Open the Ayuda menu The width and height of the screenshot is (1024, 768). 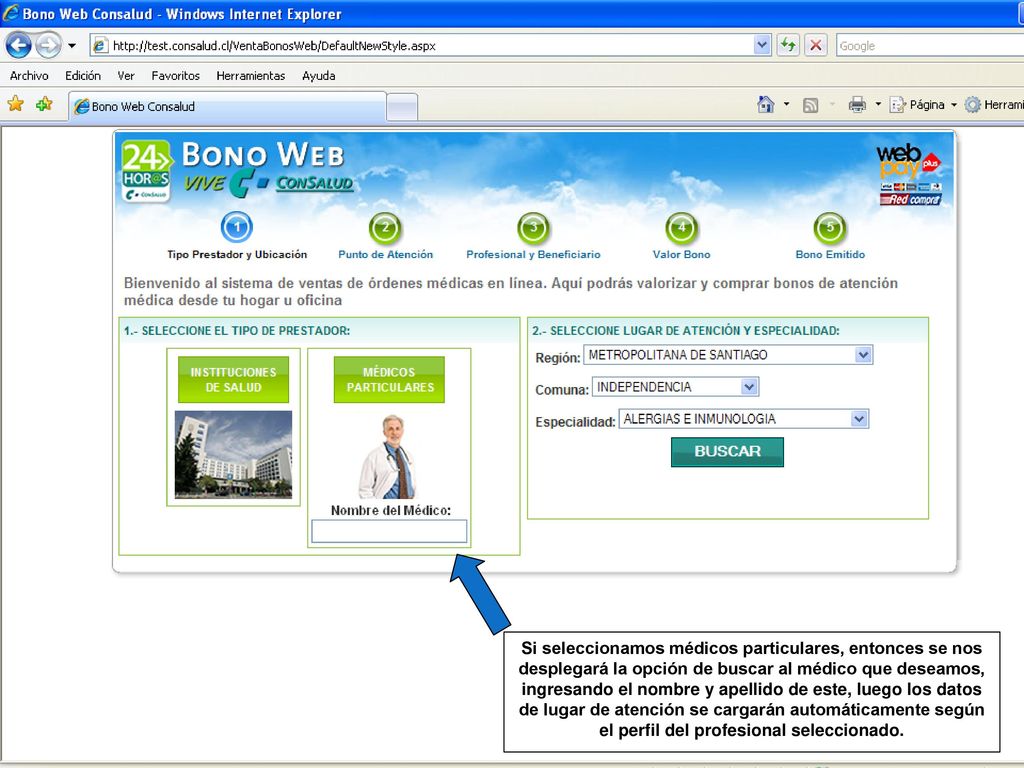point(319,76)
